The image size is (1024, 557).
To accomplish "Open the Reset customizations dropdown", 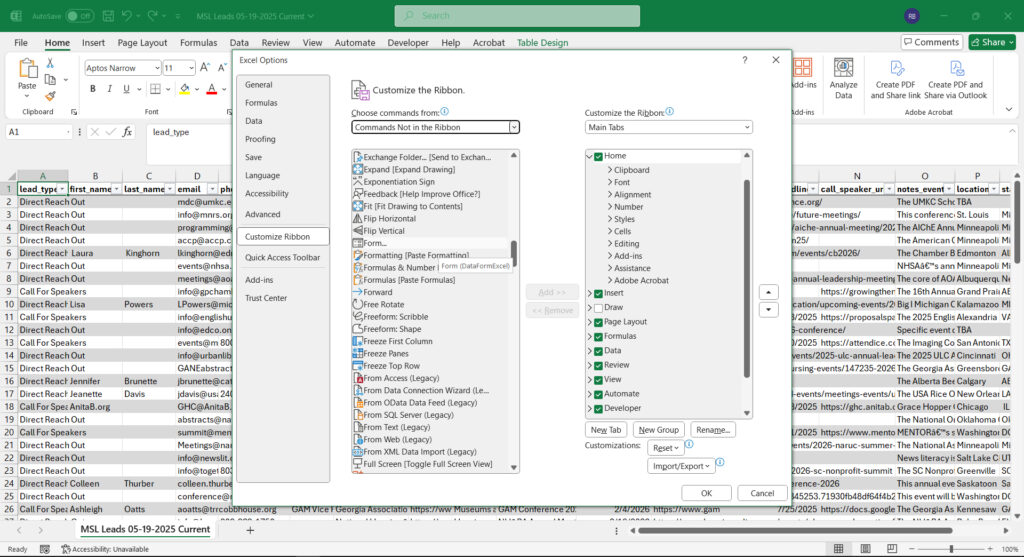I will [x=665, y=448].
